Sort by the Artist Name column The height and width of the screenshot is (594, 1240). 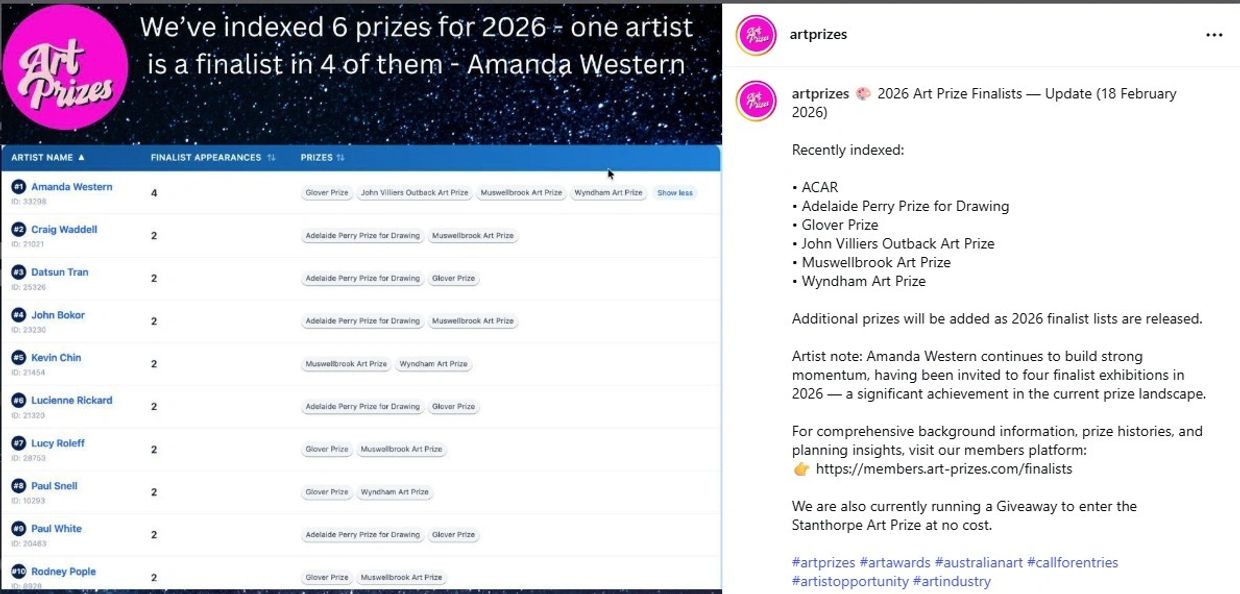pyautogui.click(x=48, y=158)
